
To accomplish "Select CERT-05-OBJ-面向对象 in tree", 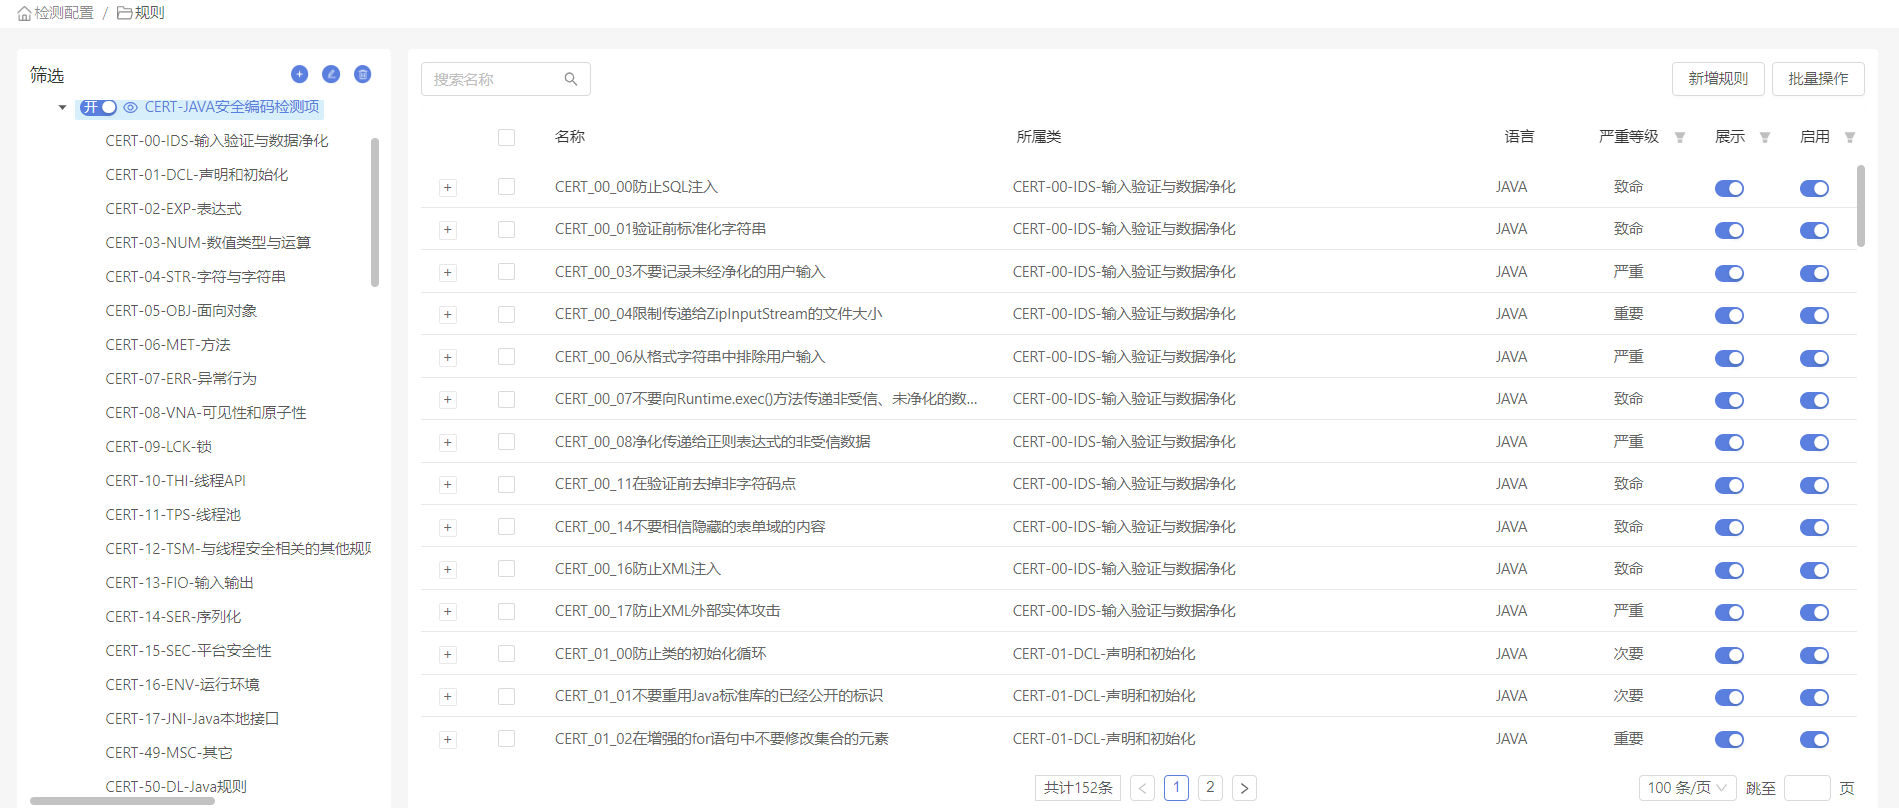I will coord(181,311).
